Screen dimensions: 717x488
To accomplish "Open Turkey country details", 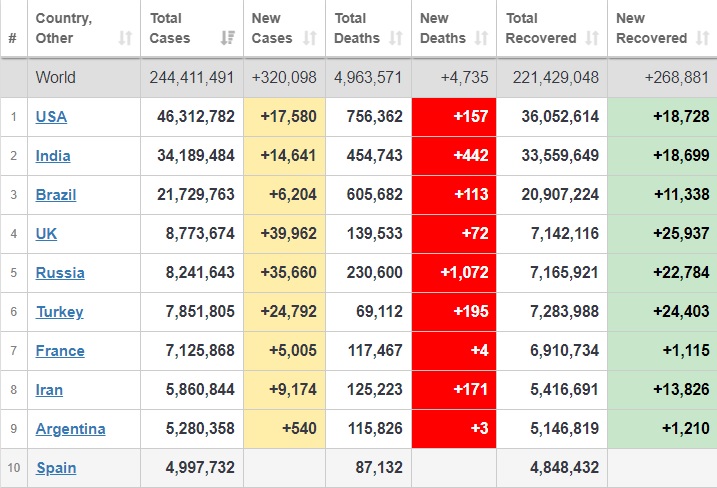I will [x=59, y=312].
